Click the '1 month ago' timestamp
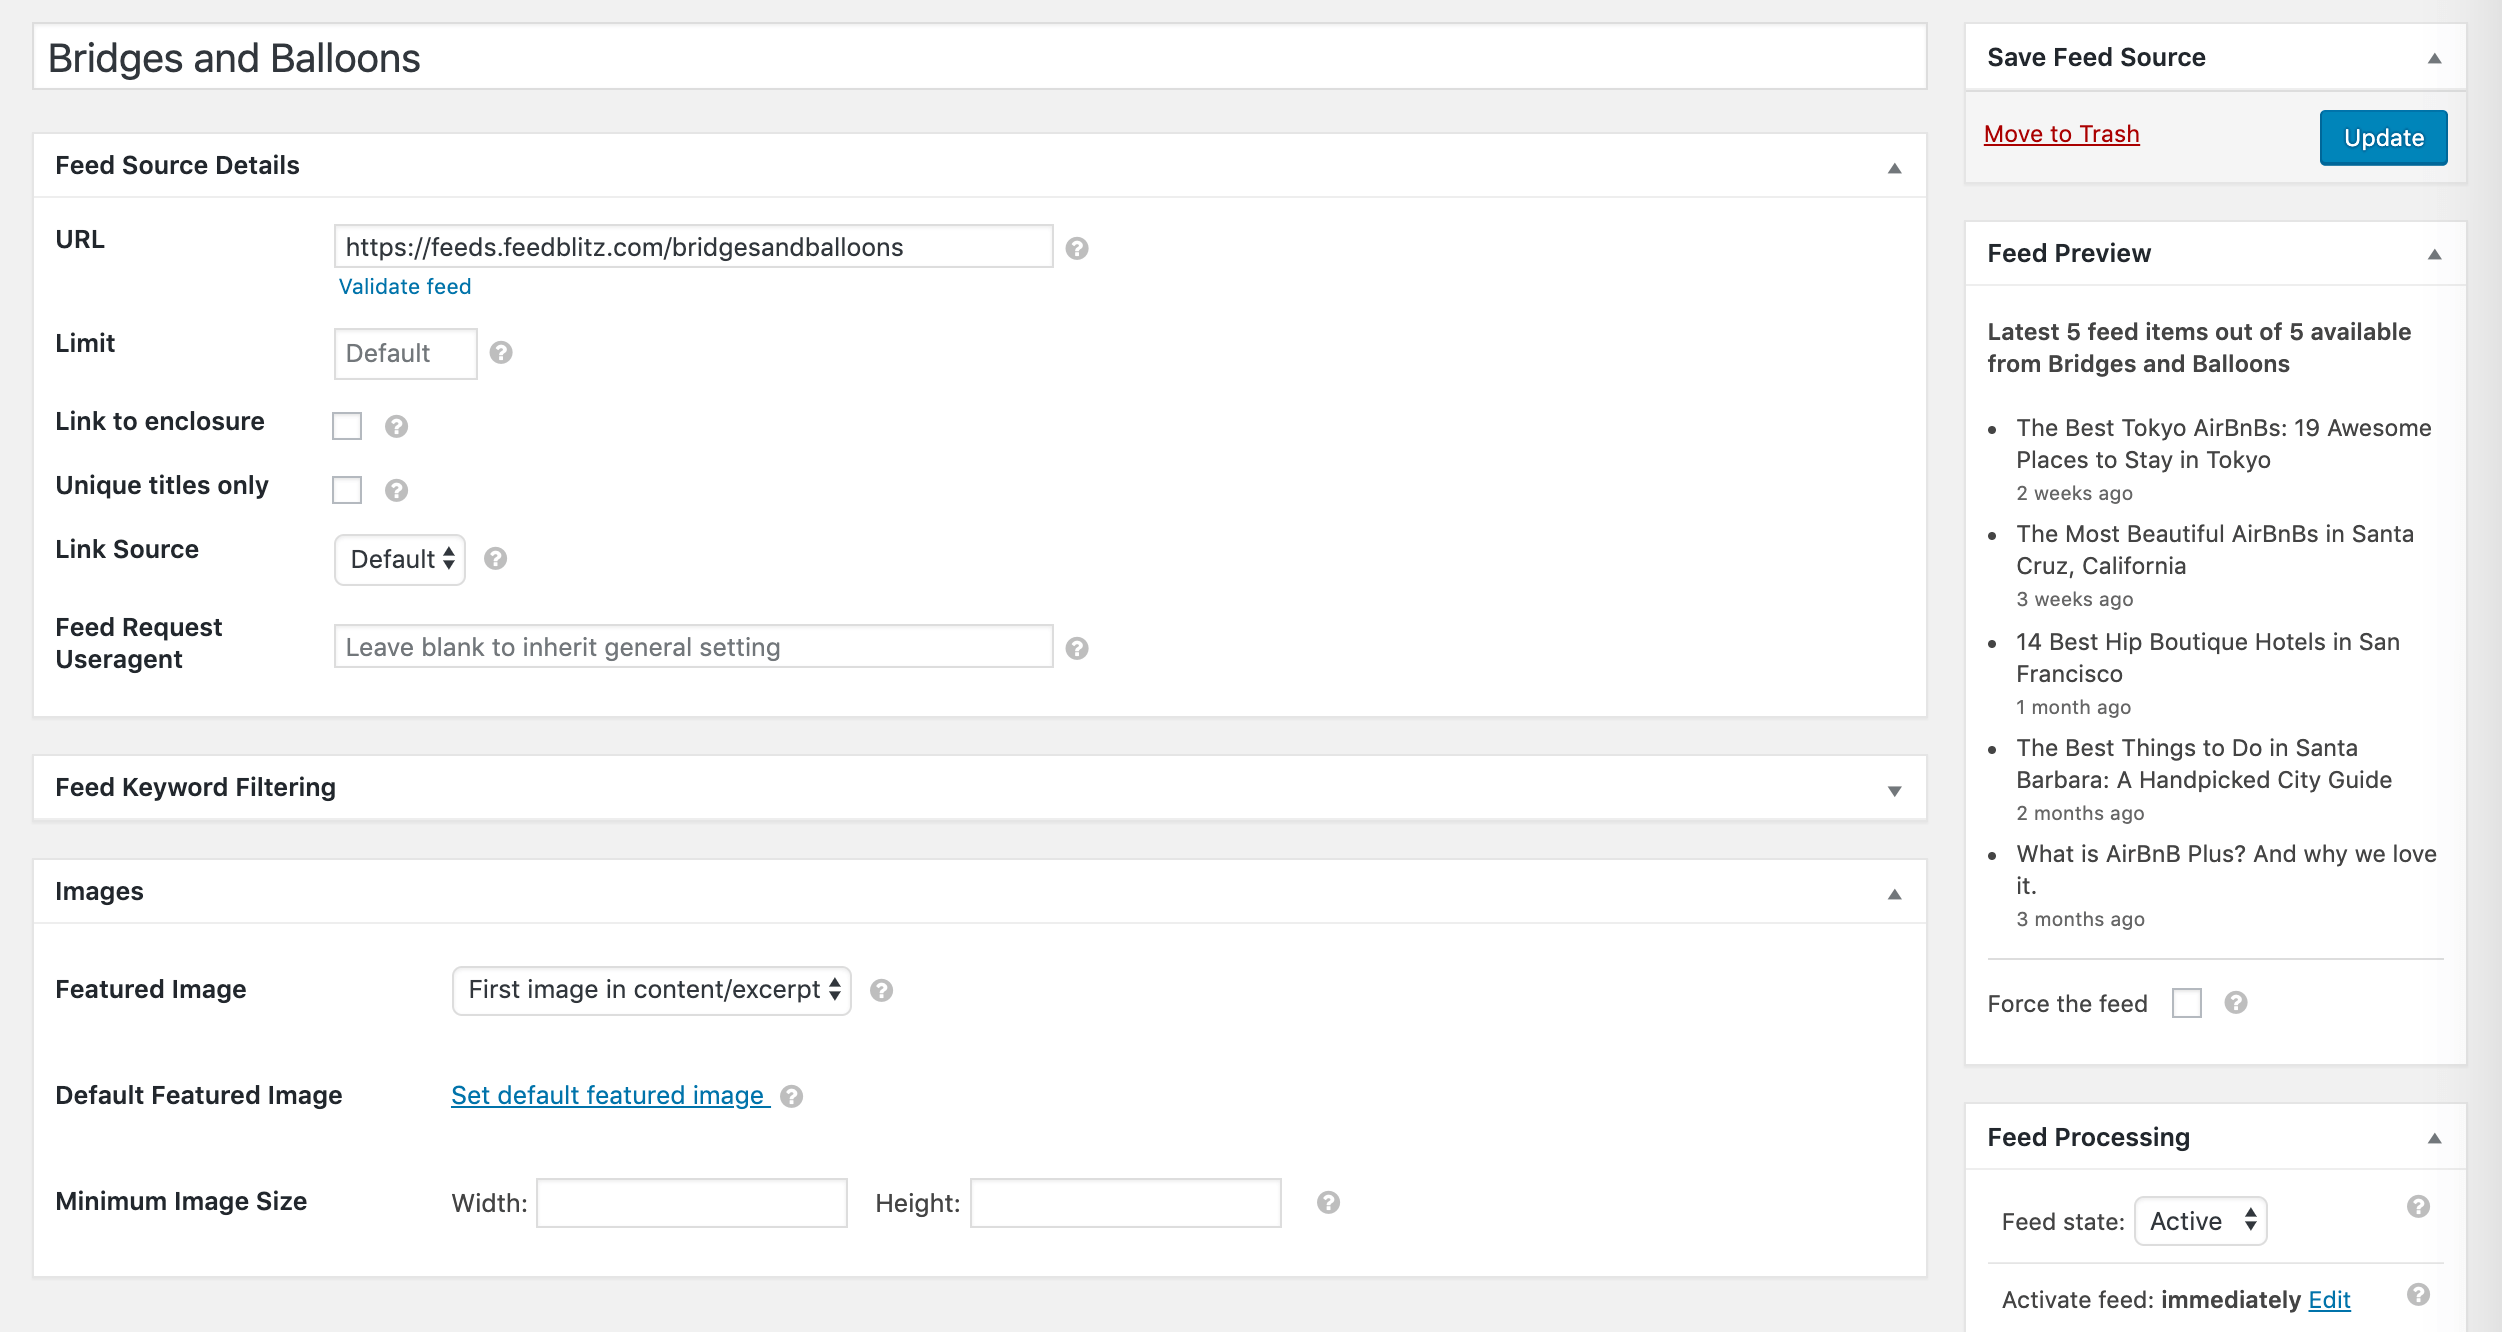This screenshot has width=2502, height=1332. pos(2073,708)
